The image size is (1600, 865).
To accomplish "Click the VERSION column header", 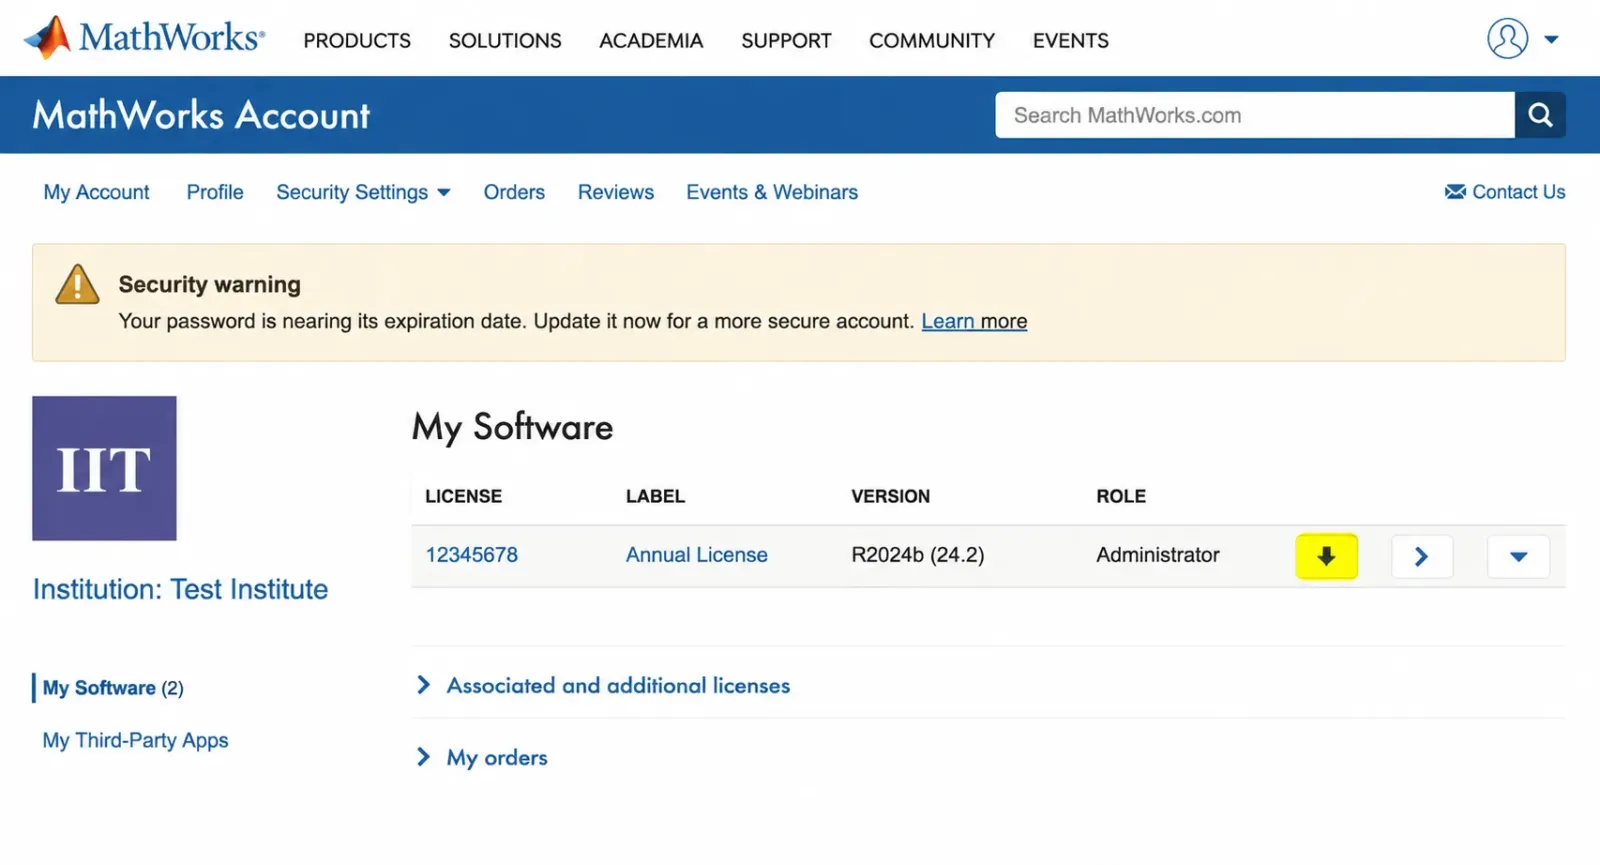I will click(891, 496).
